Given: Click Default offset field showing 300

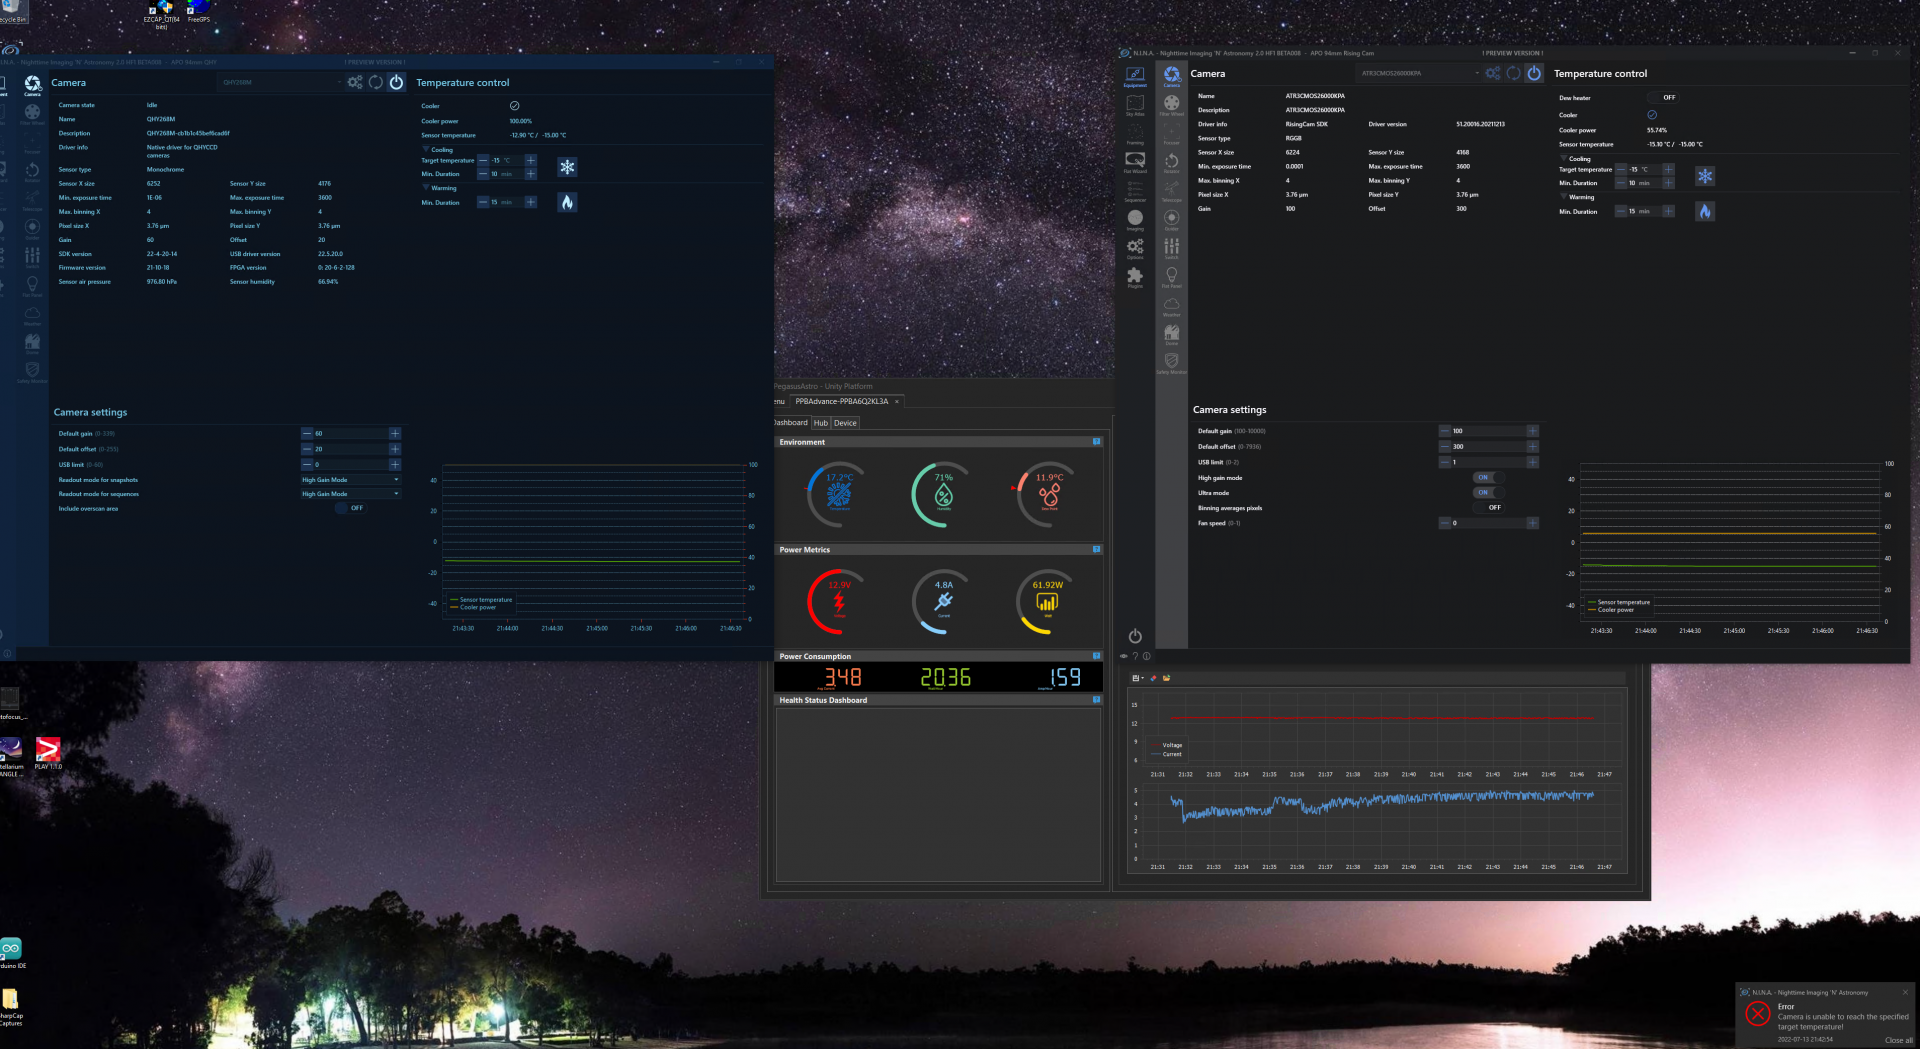Looking at the screenshot, I should click(x=1488, y=446).
